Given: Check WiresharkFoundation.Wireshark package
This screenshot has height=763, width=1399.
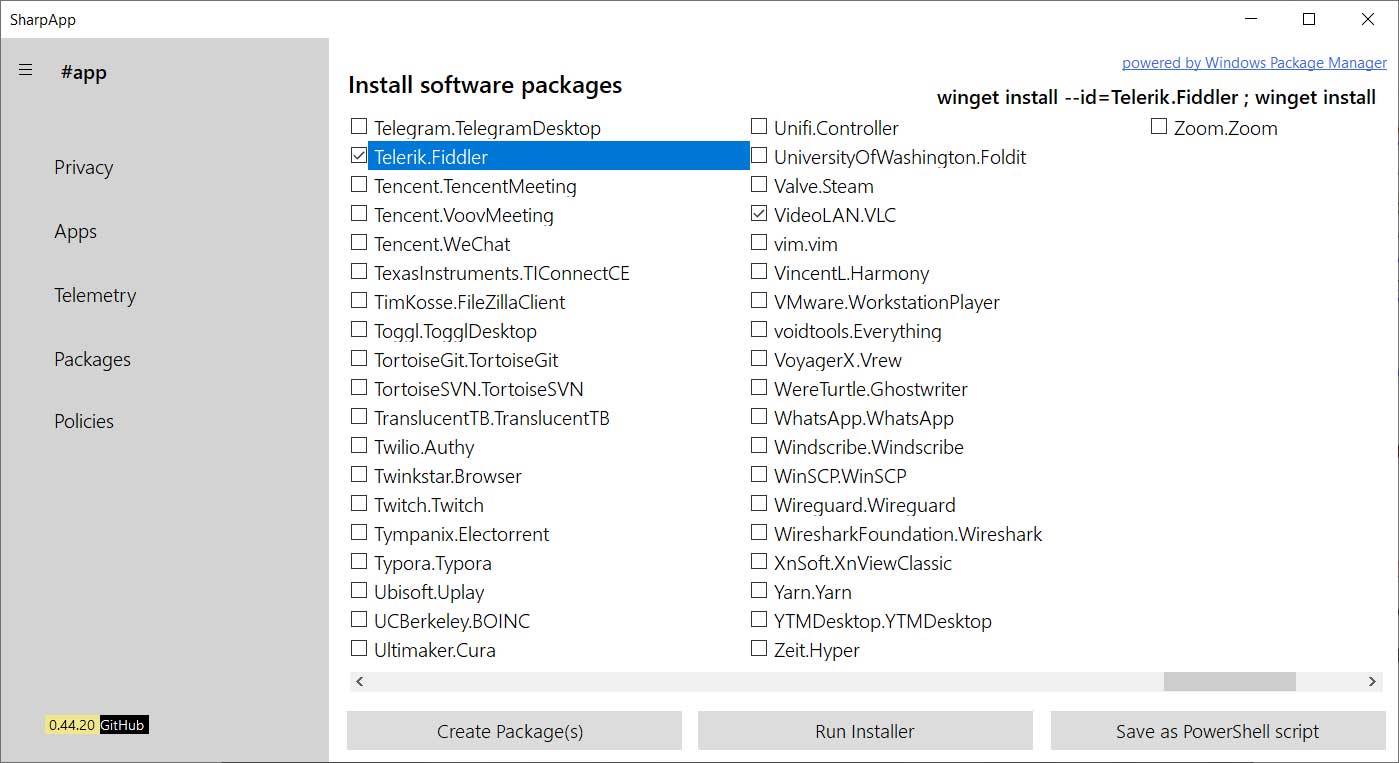Looking at the screenshot, I should [x=758, y=533].
